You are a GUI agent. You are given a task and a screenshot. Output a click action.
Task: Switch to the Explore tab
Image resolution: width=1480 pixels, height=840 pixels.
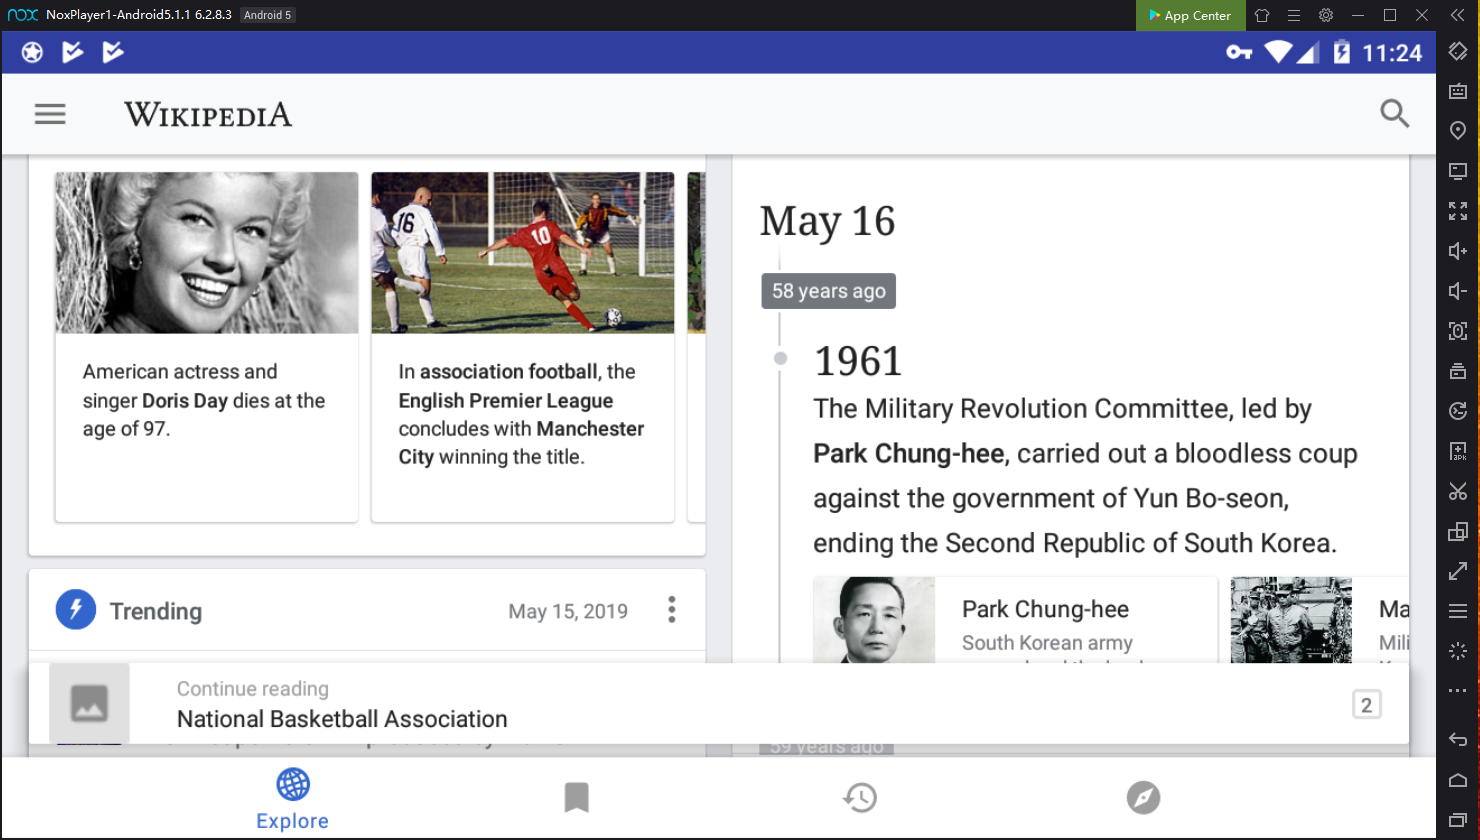coord(292,798)
